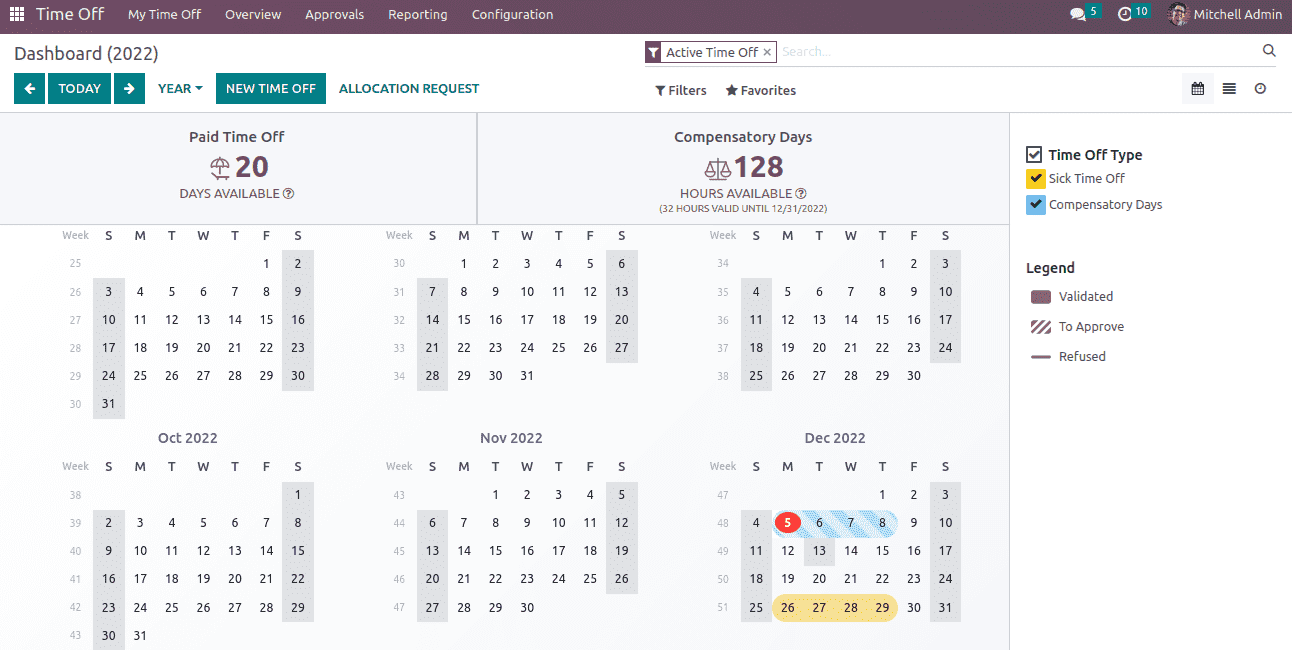The height and width of the screenshot is (650, 1292).
Task: Click New Time Off button
Action: [x=271, y=88]
